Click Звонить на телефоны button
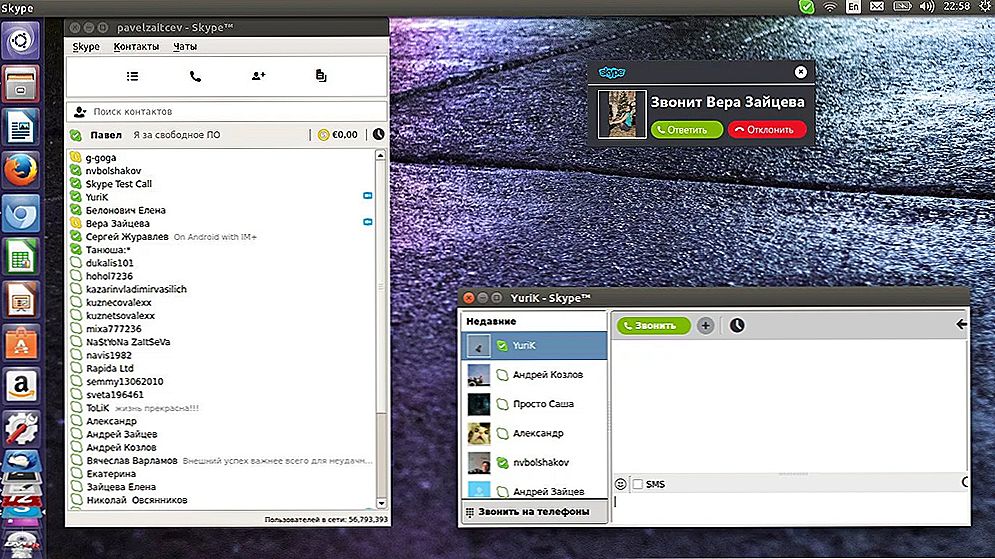Image resolution: width=995 pixels, height=559 pixels. pos(534,512)
